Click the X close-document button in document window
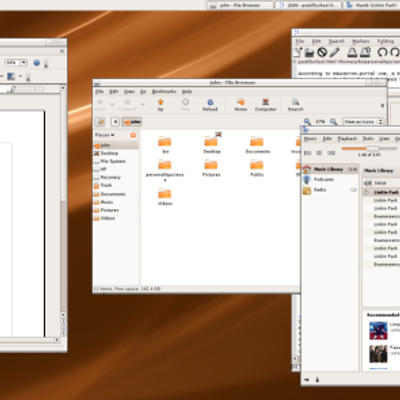The height and width of the screenshot is (400, 400). 62,51
